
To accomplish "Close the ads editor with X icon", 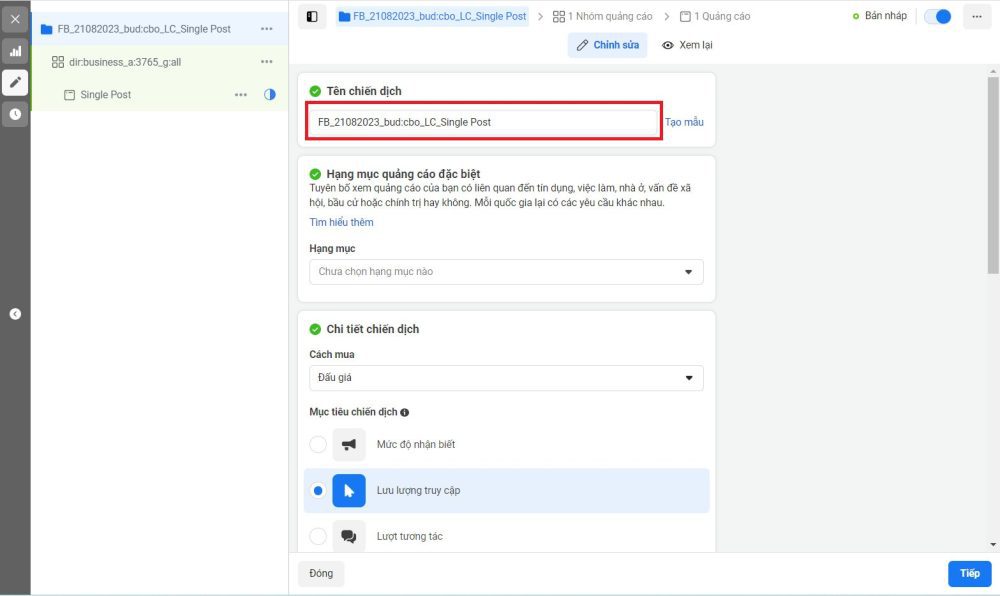I will point(15,19).
